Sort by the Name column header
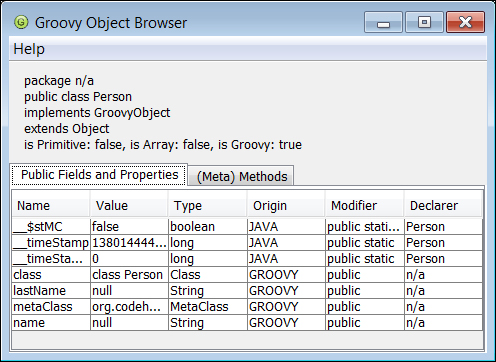Image resolution: width=496 pixels, height=362 pixels. (x=51, y=206)
